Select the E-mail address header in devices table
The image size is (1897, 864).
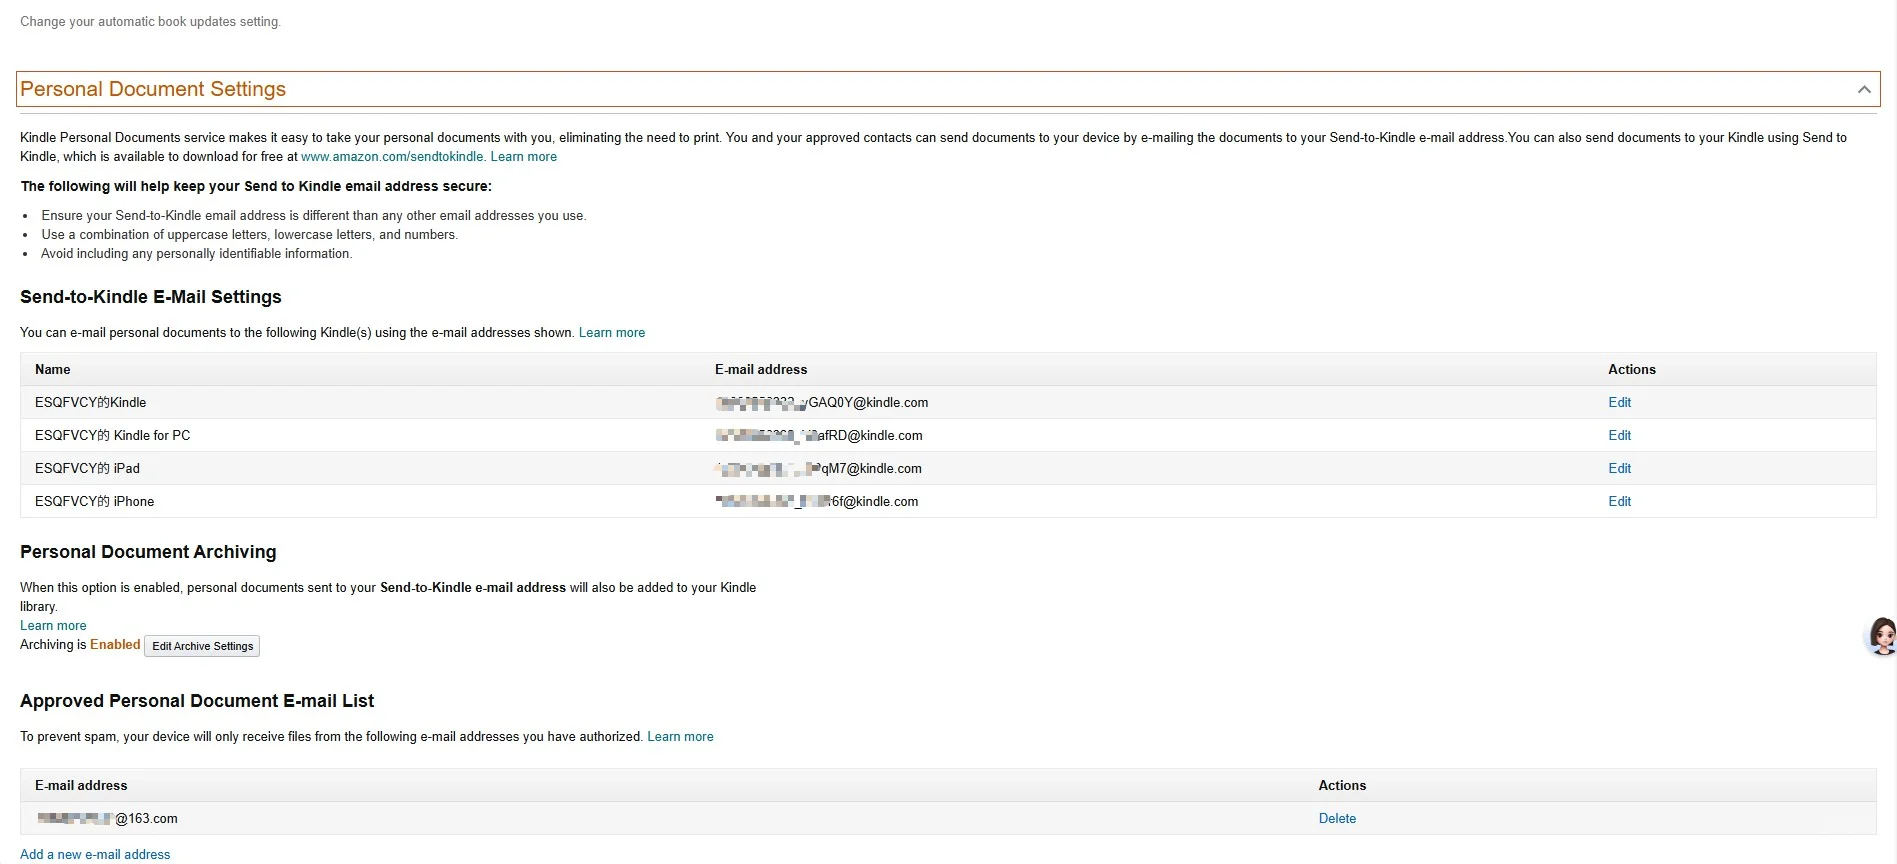(x=761, y=369)
